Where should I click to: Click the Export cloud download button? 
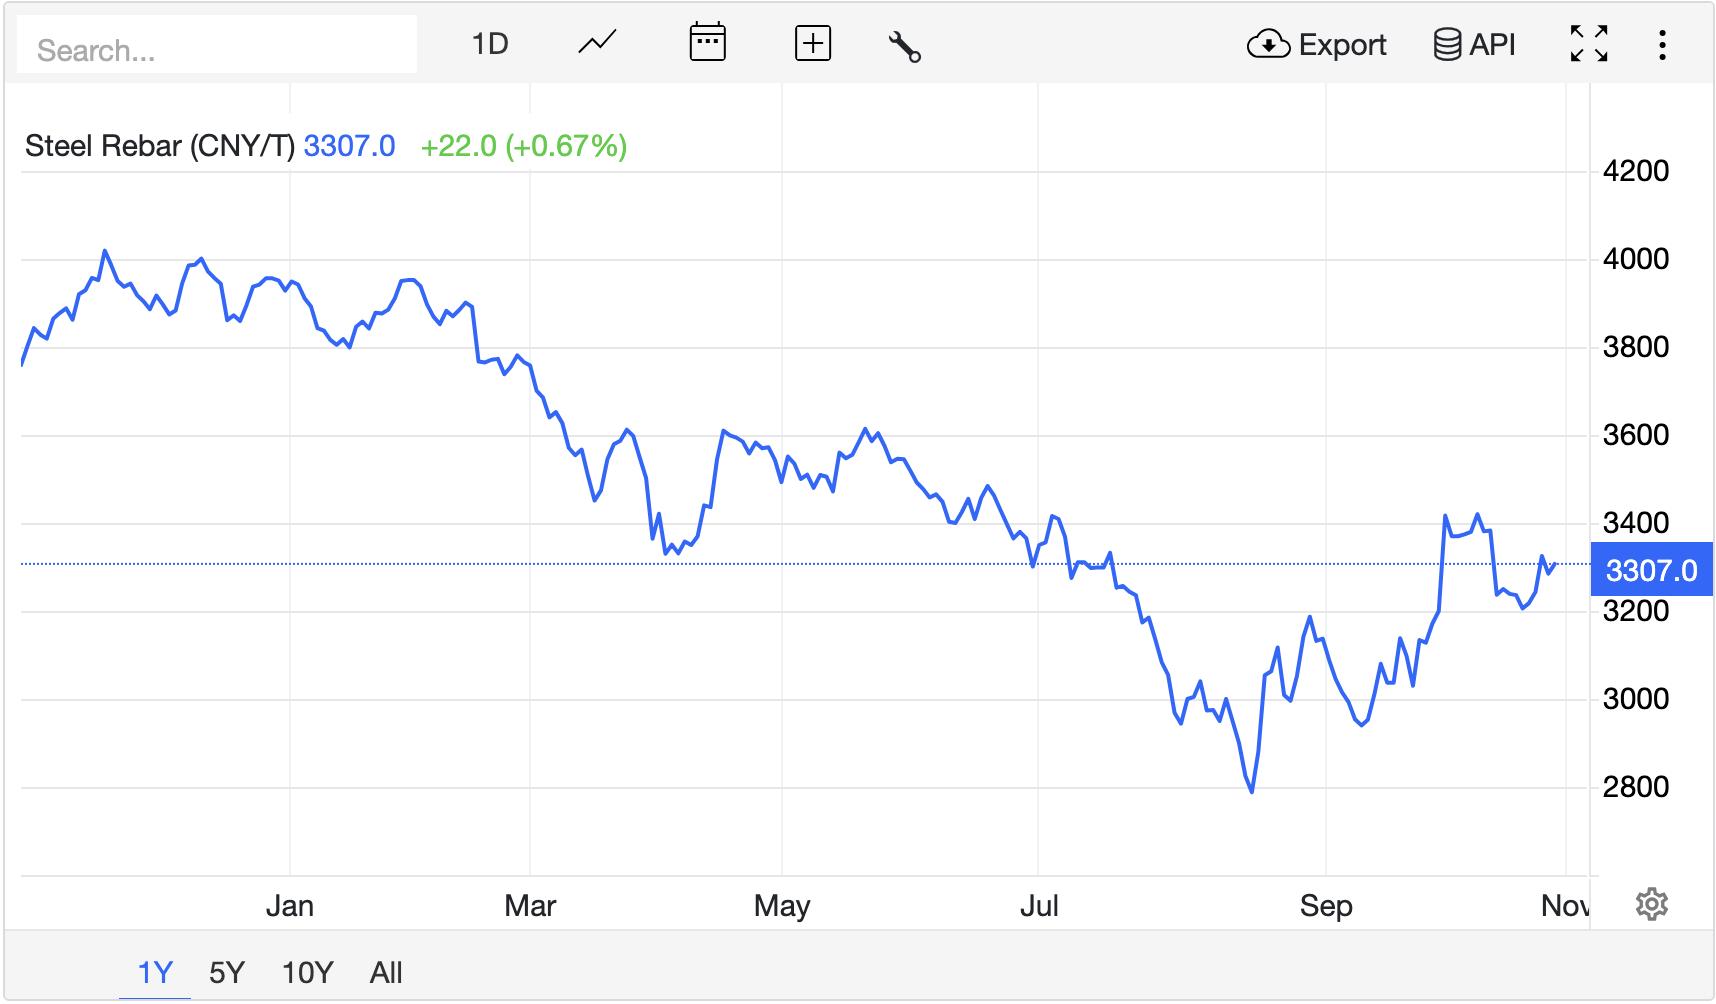coord(1316,45)
